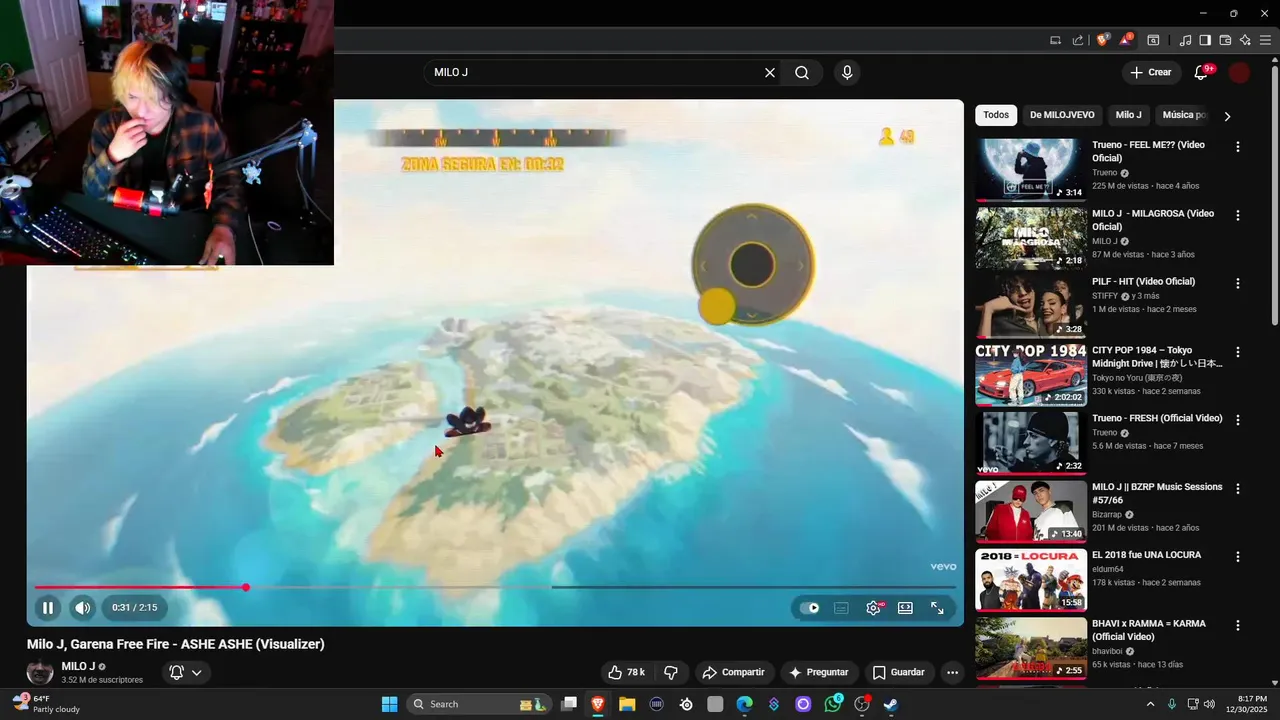Viewport: 1280px width, 720px height.
Task: Click the Brave Shields lion icon
Action: [1103, 40]
